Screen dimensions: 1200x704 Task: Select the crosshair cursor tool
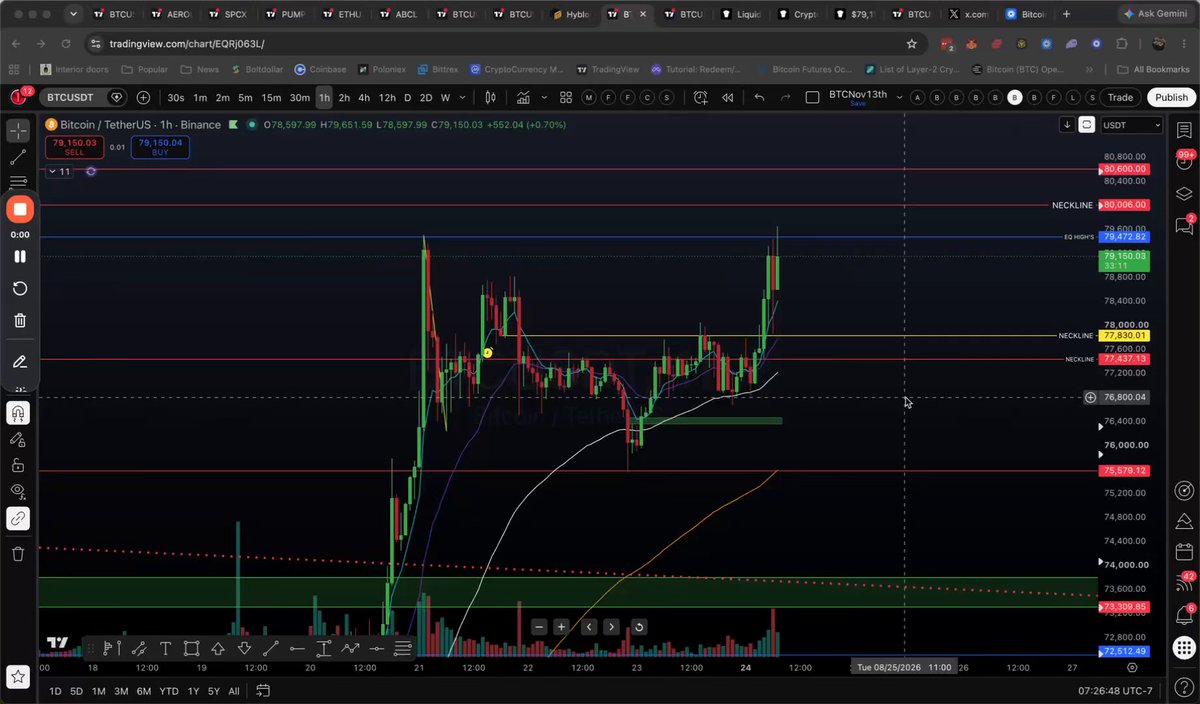(x=19, y=130)
